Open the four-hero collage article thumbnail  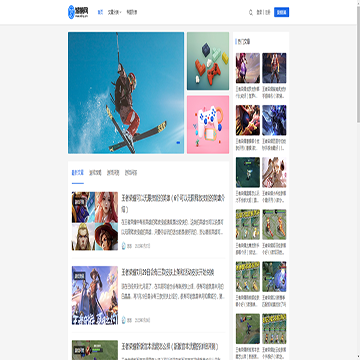[x=95, y=221]
